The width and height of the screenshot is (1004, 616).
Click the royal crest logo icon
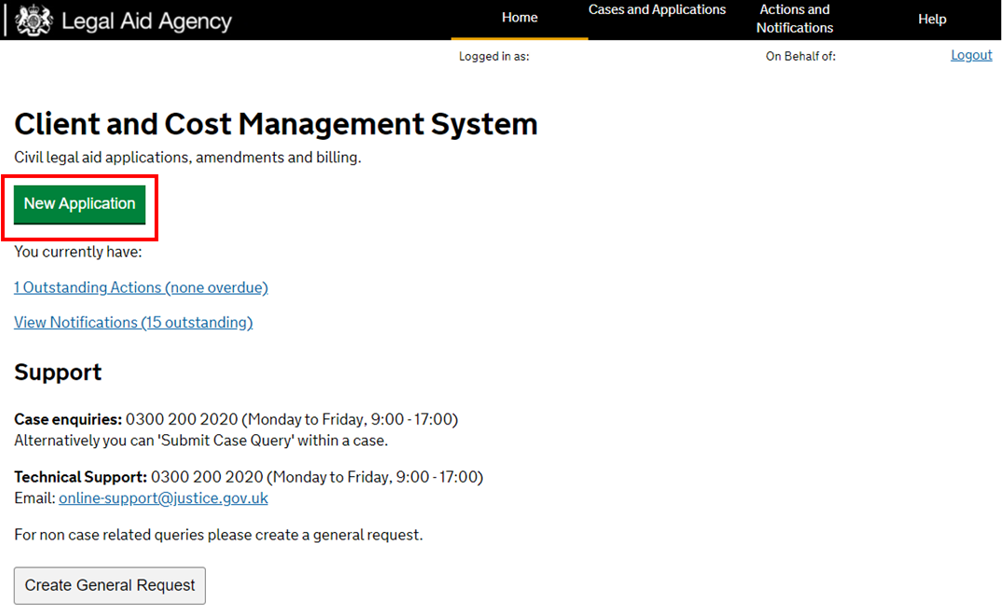click(x=33, y=20)
